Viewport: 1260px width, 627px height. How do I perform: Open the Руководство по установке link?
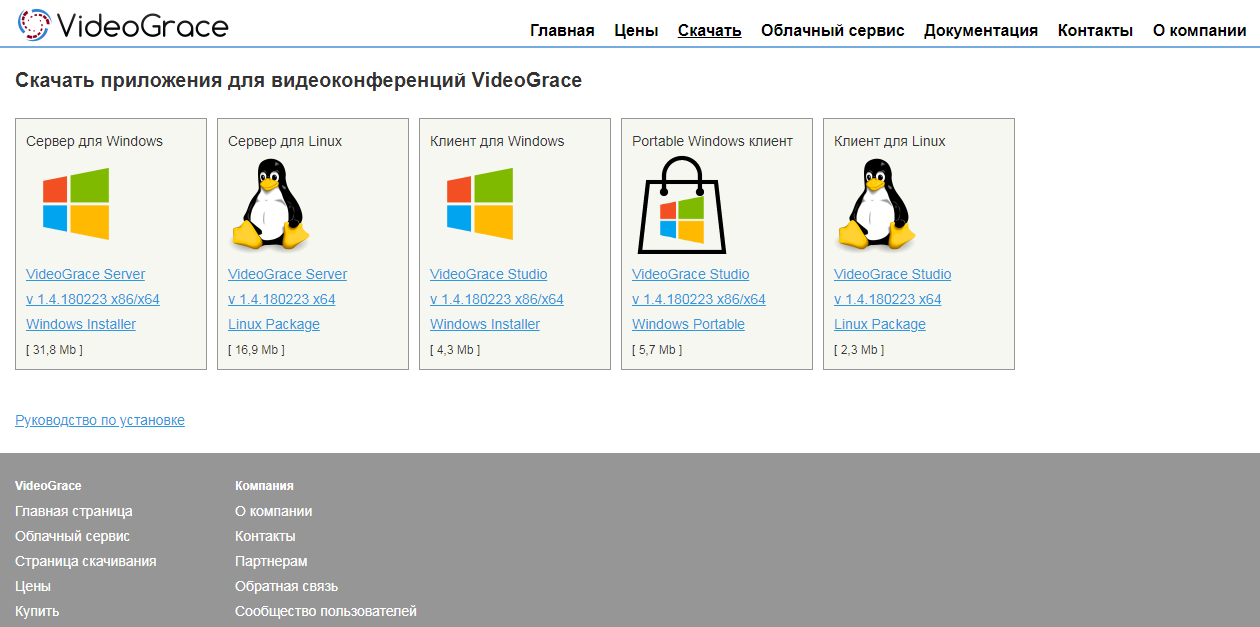(100, 420)
